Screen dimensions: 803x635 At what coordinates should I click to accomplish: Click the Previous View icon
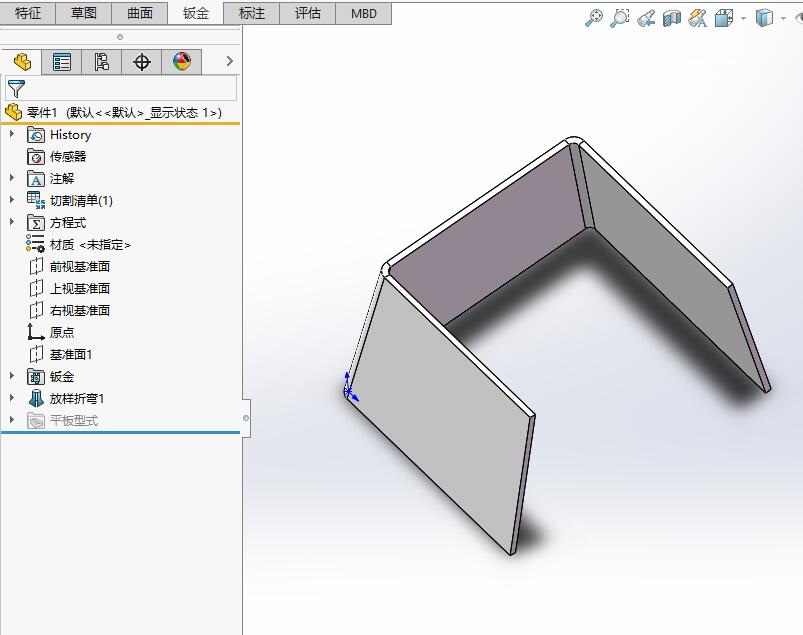[x=647, y=17]
